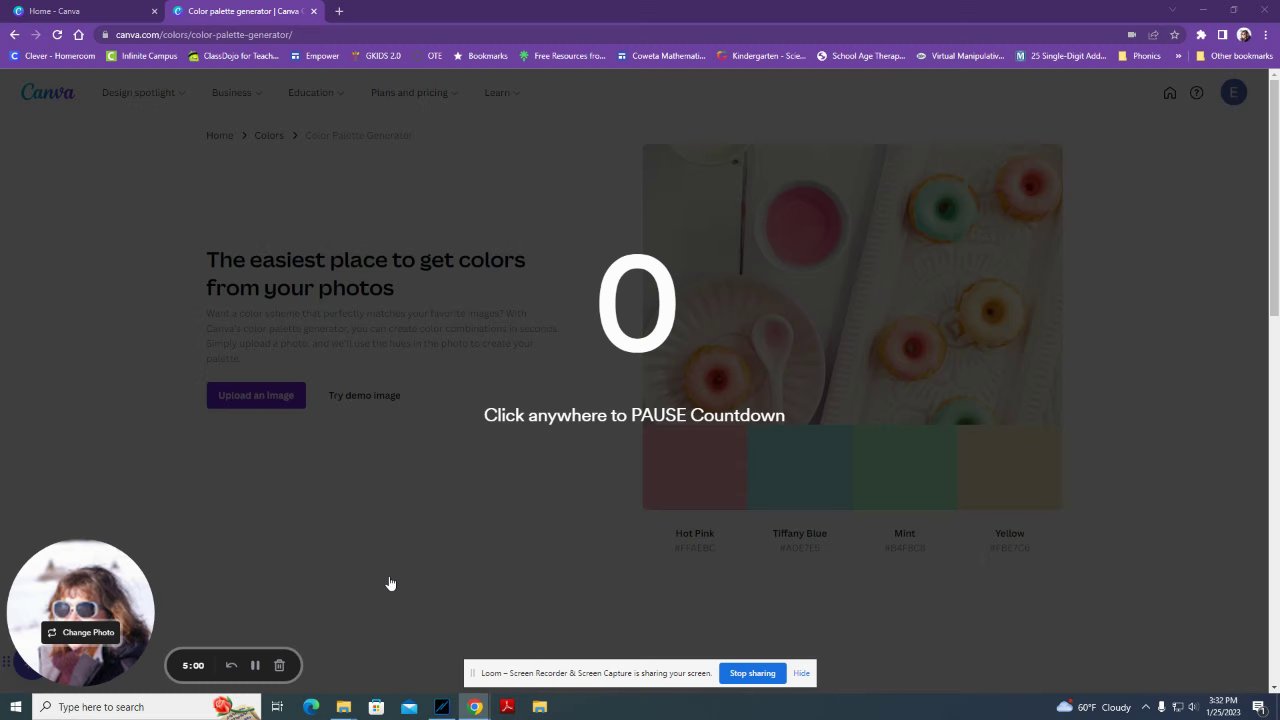1280x720 pixels.
Task: Open the account avatar E
Action: (x=1233, y=93)
